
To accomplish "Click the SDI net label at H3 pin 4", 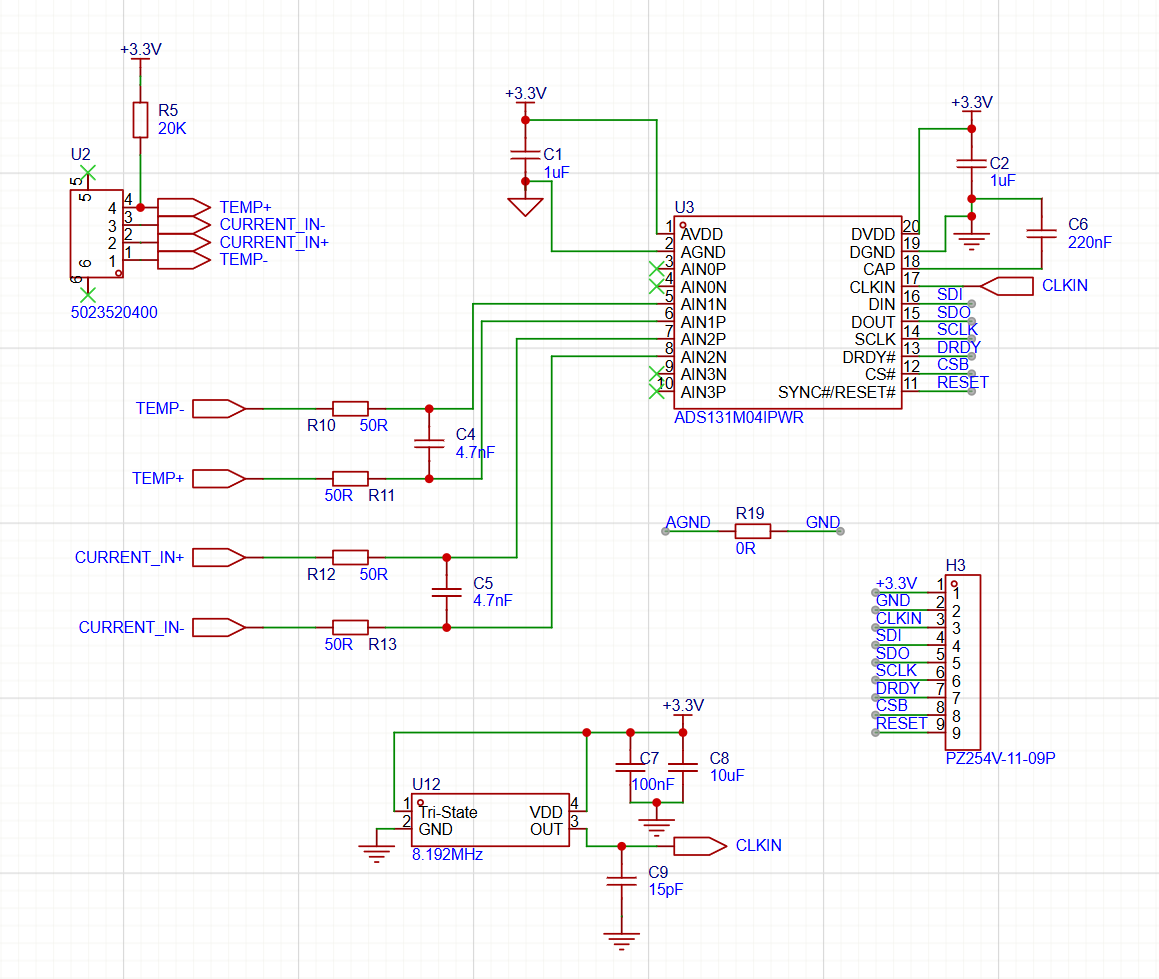I will click(x=888, y=636).
